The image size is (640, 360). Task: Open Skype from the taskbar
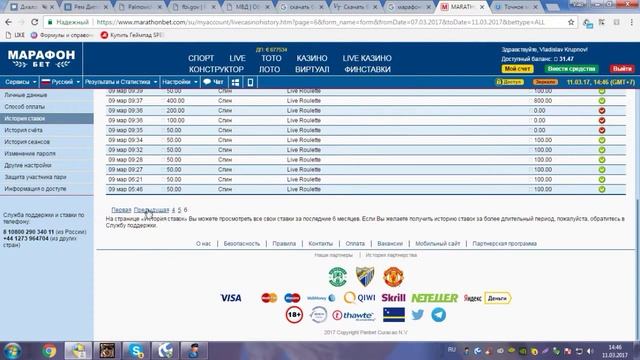tap(136, 351)
